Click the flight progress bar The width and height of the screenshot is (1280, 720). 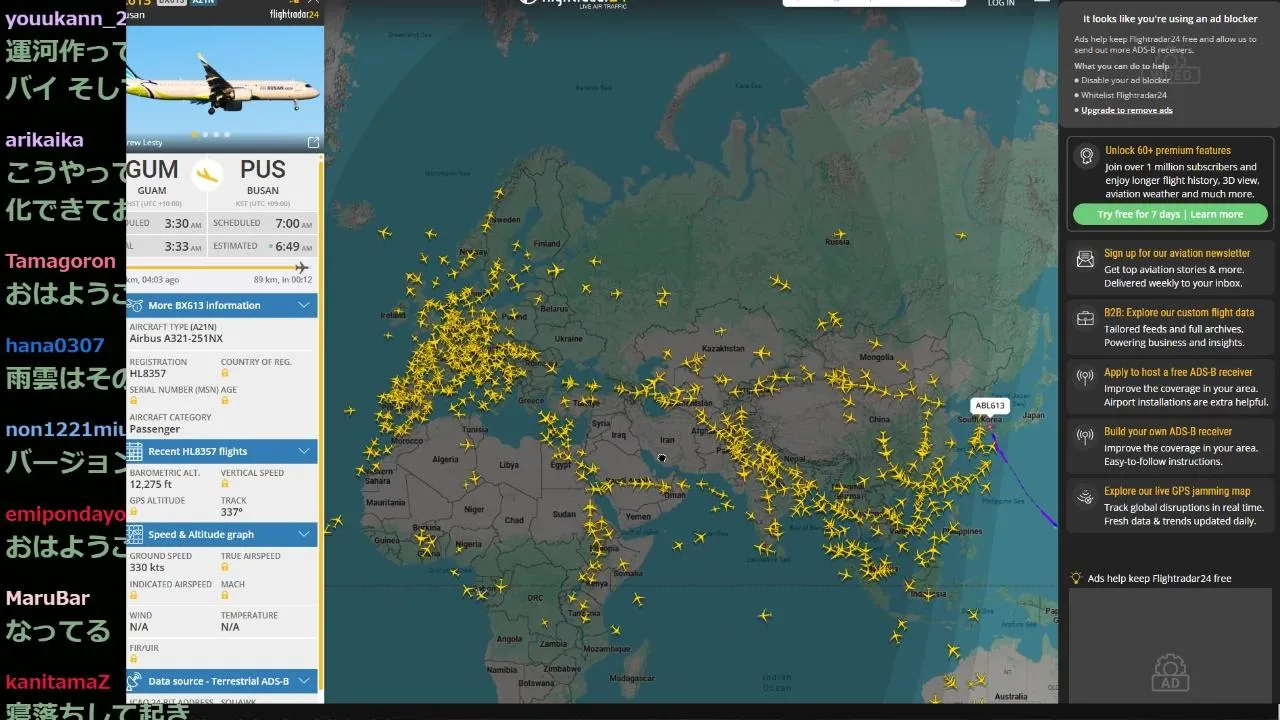point(218,267)
